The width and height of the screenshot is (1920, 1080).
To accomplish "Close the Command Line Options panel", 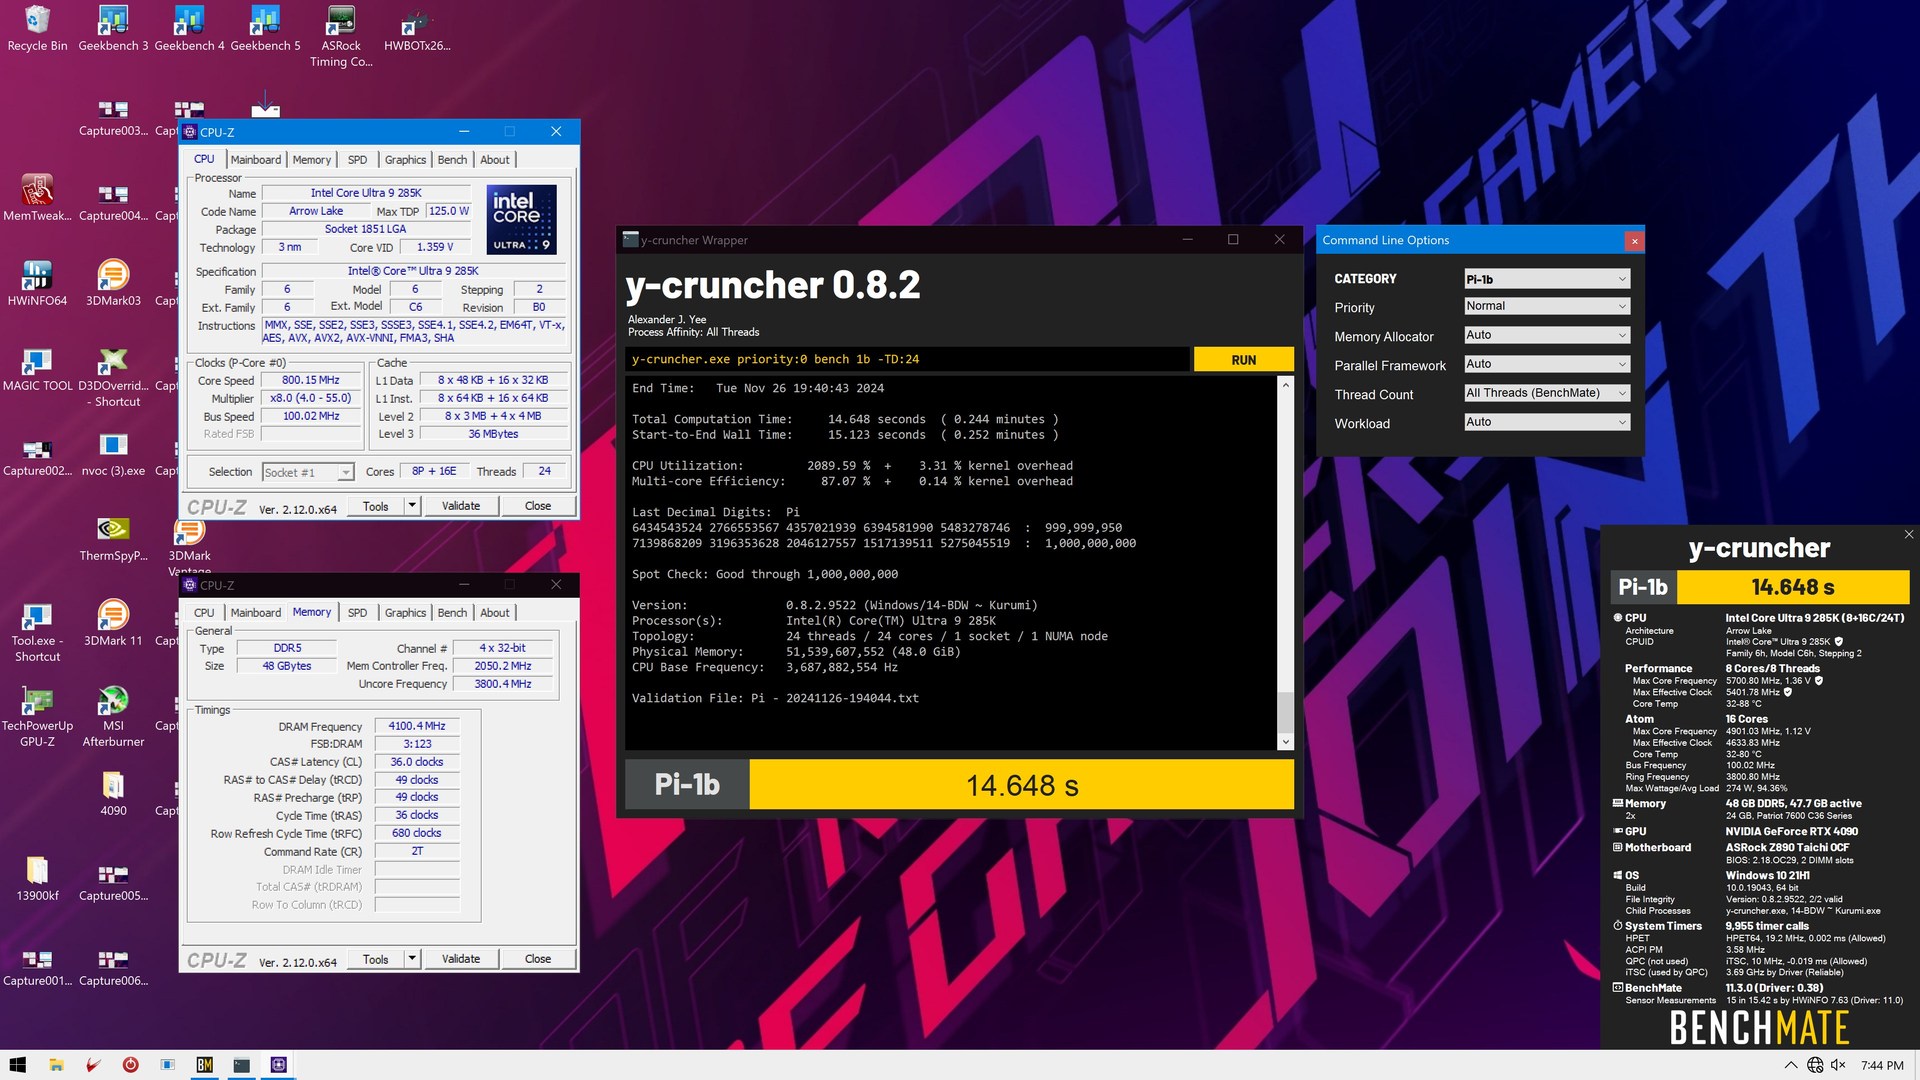I will (x=1634, y=241).
